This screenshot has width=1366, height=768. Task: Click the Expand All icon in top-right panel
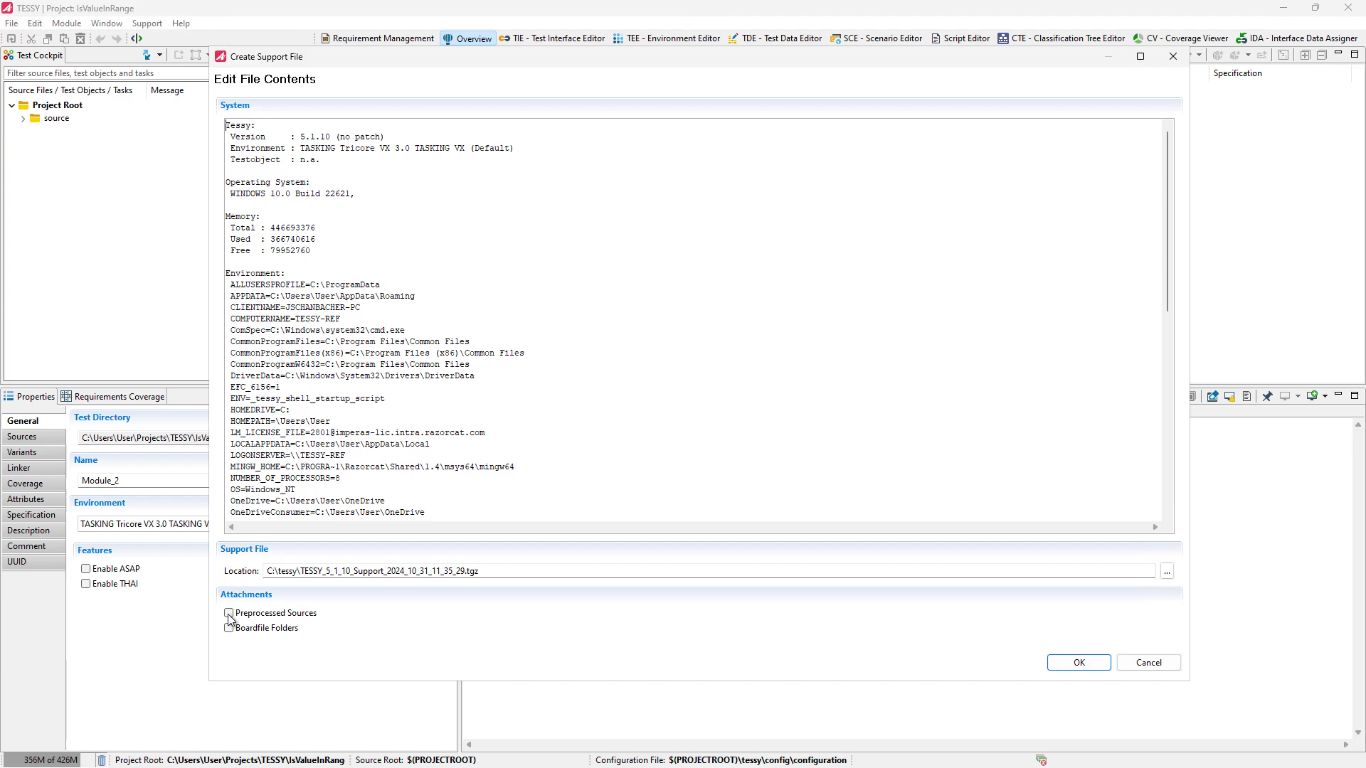1305,56
